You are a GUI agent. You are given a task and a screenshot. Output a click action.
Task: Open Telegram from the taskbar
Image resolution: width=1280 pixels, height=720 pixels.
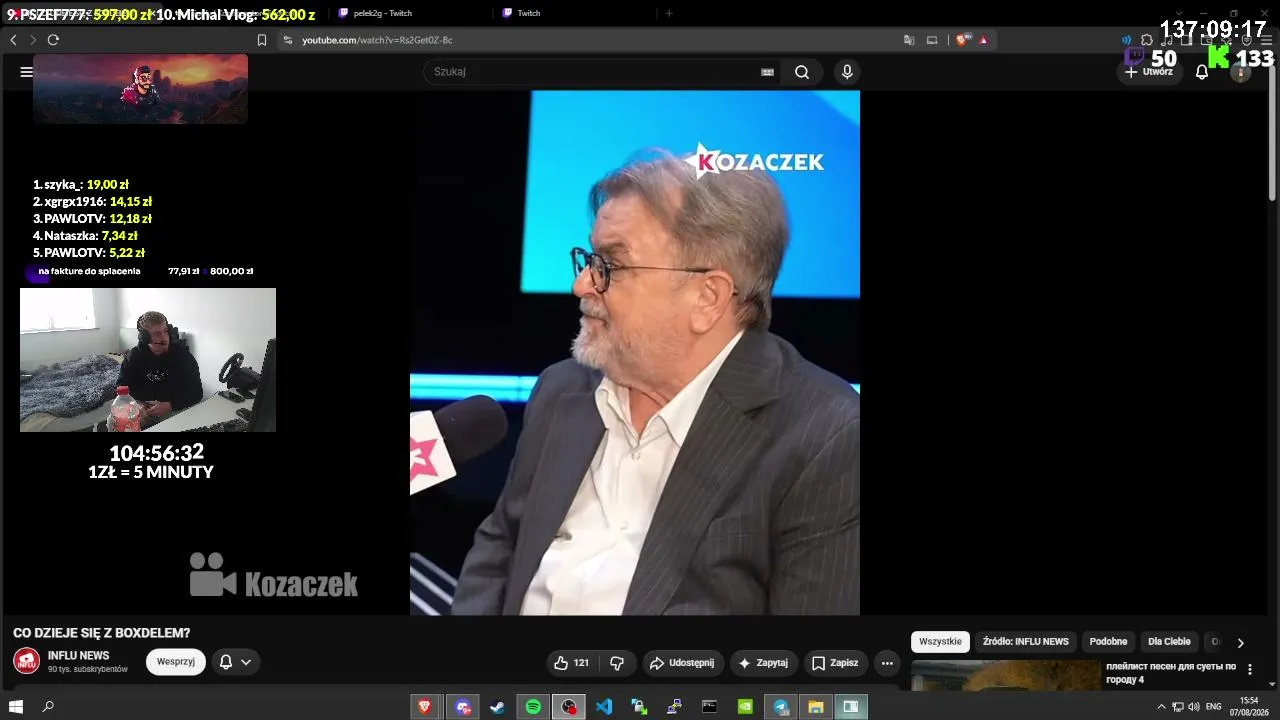[x=780, y=707]
